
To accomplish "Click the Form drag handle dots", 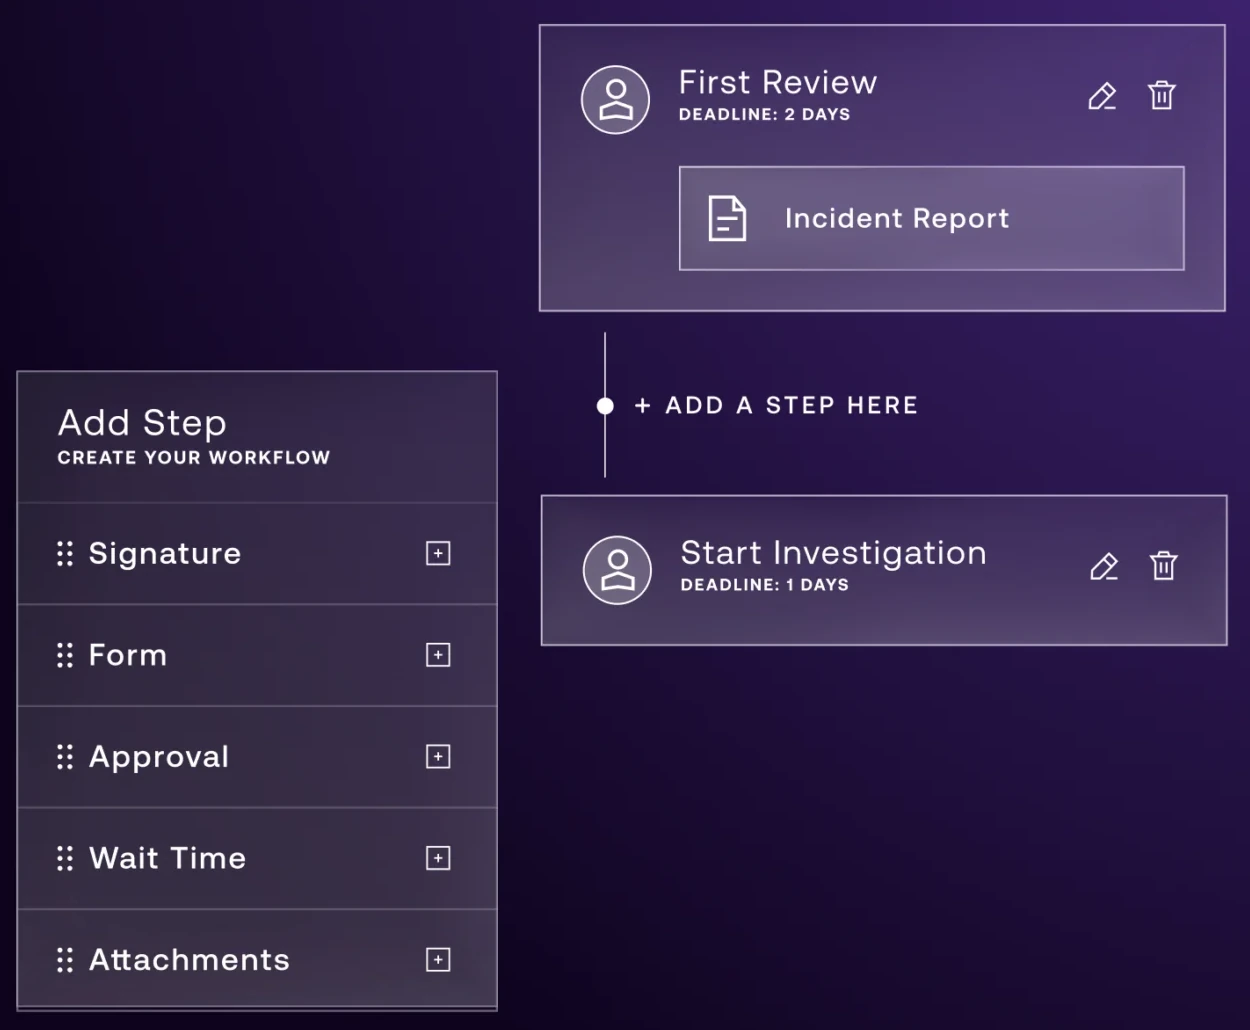I will pos(65,655).
